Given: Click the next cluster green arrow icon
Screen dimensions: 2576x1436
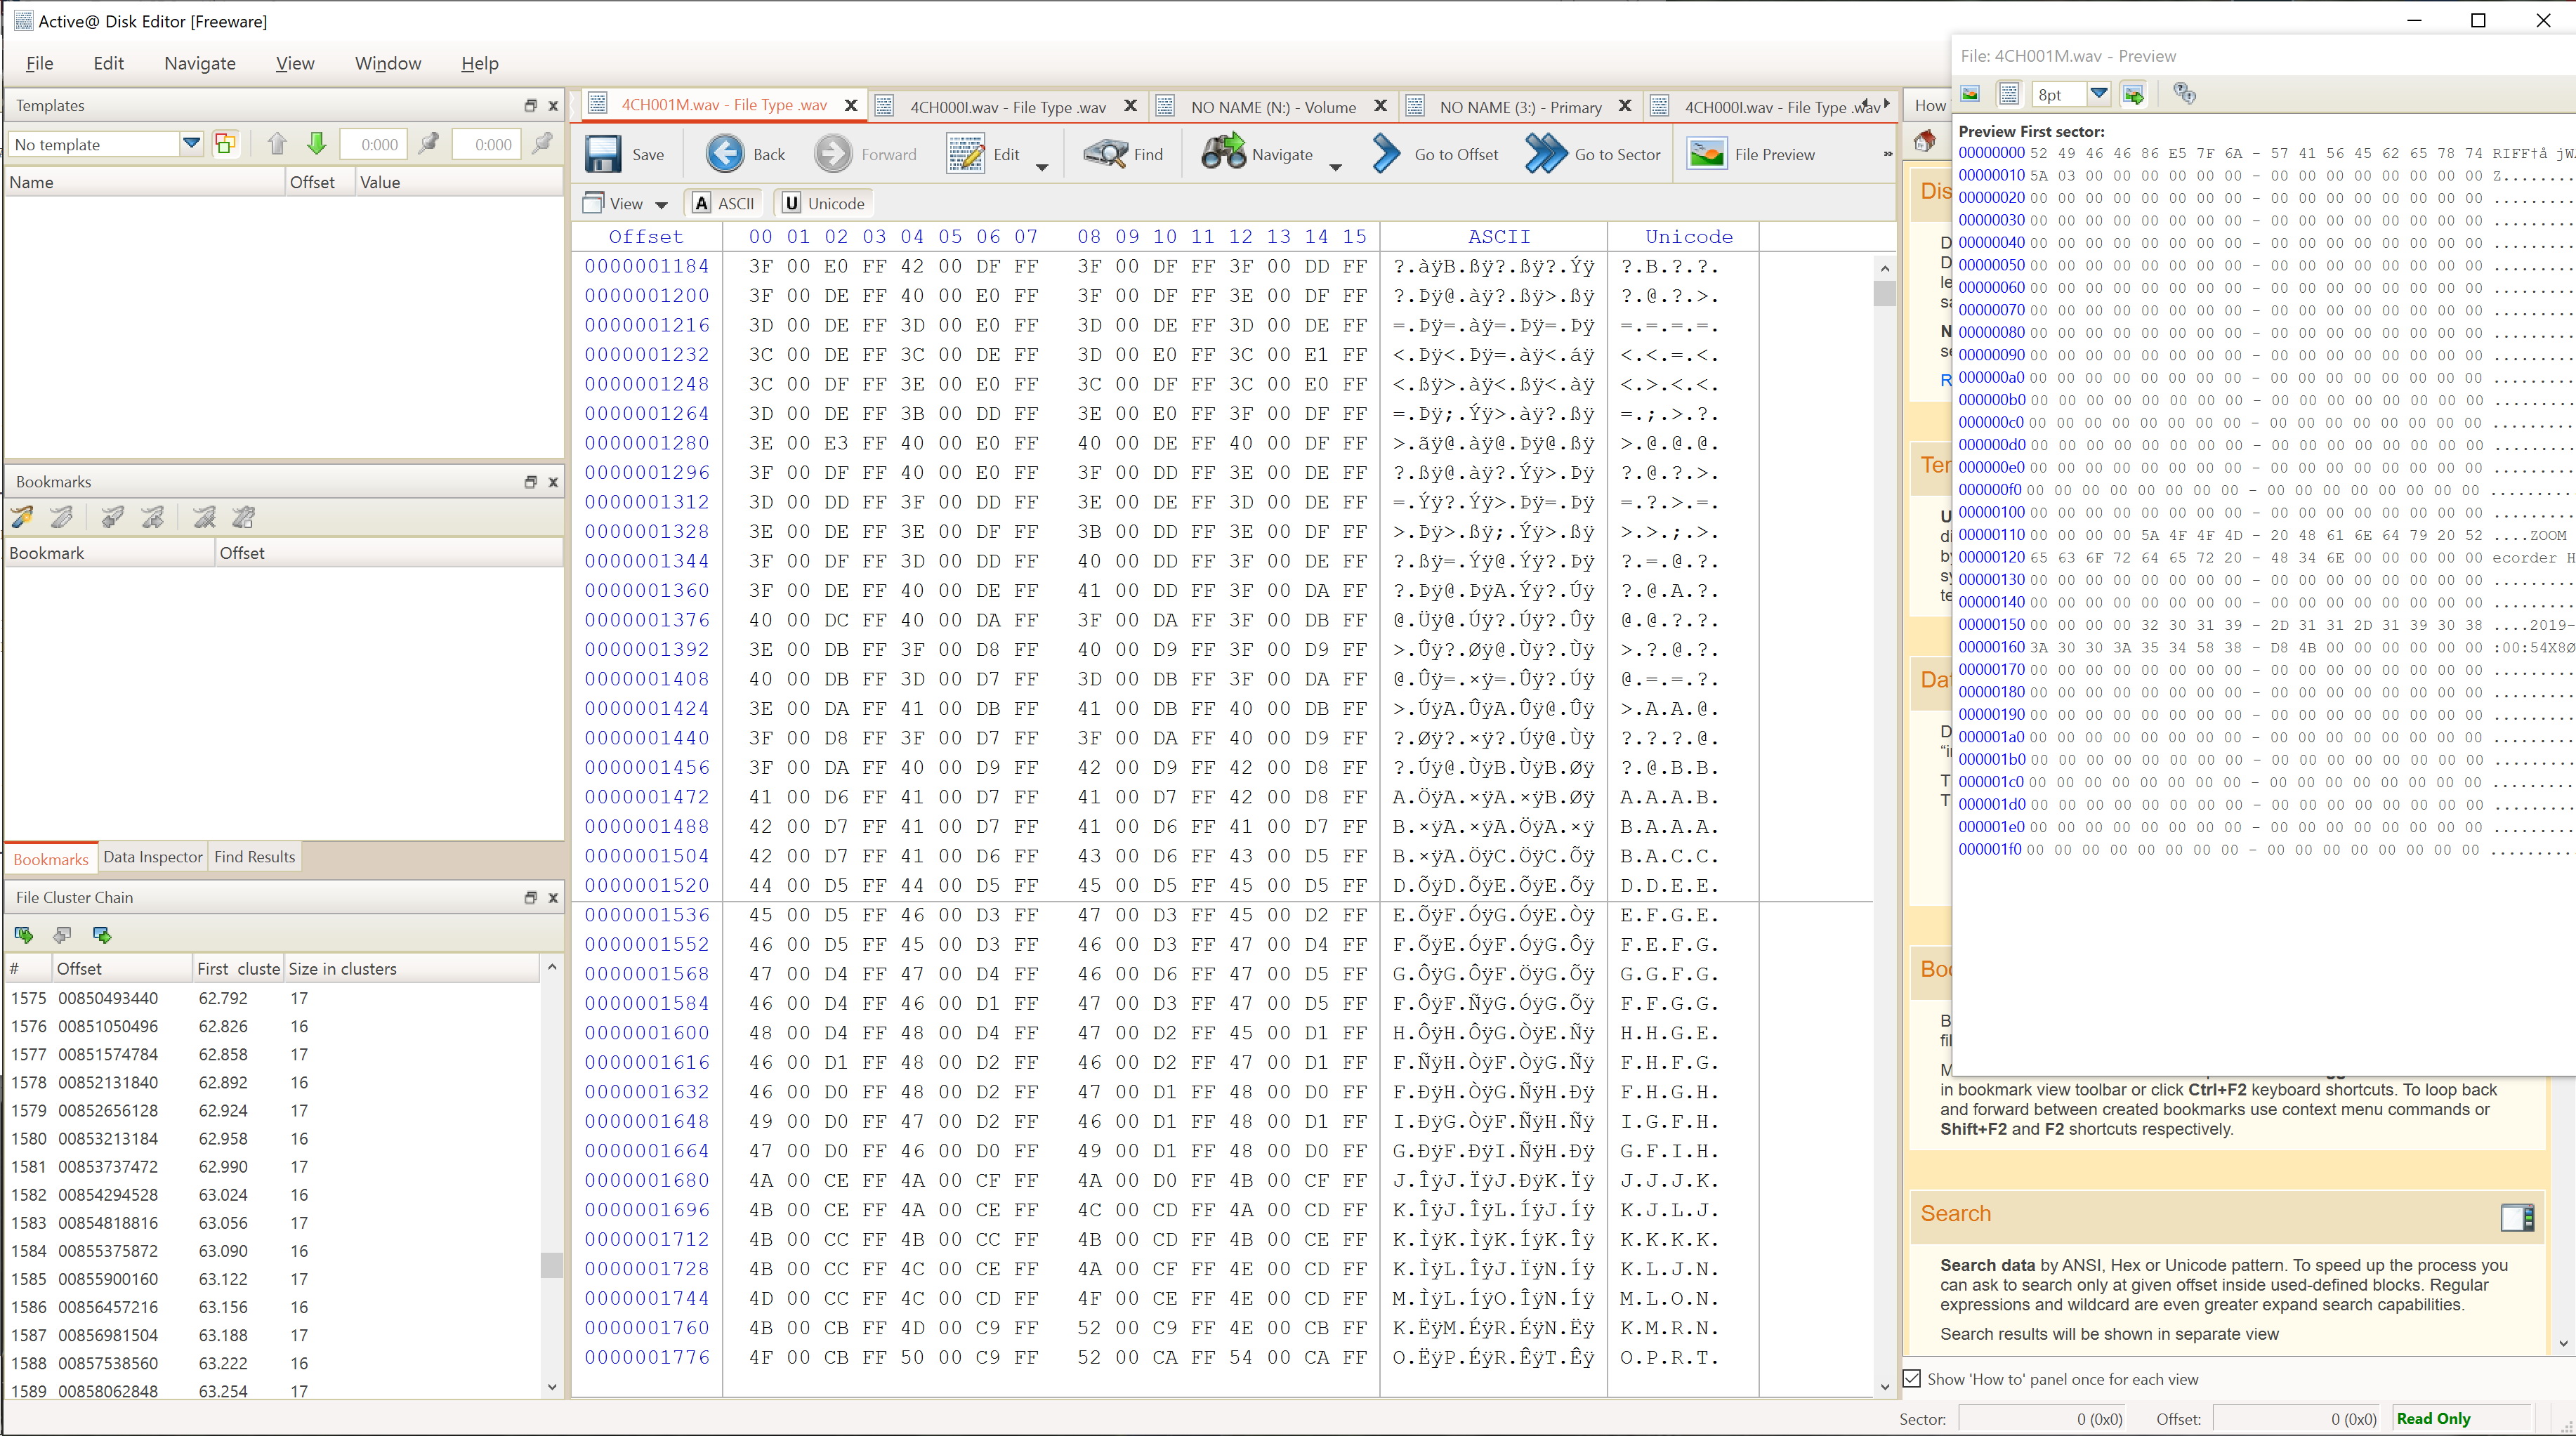Looking at the screenshot, I should 101,935.
